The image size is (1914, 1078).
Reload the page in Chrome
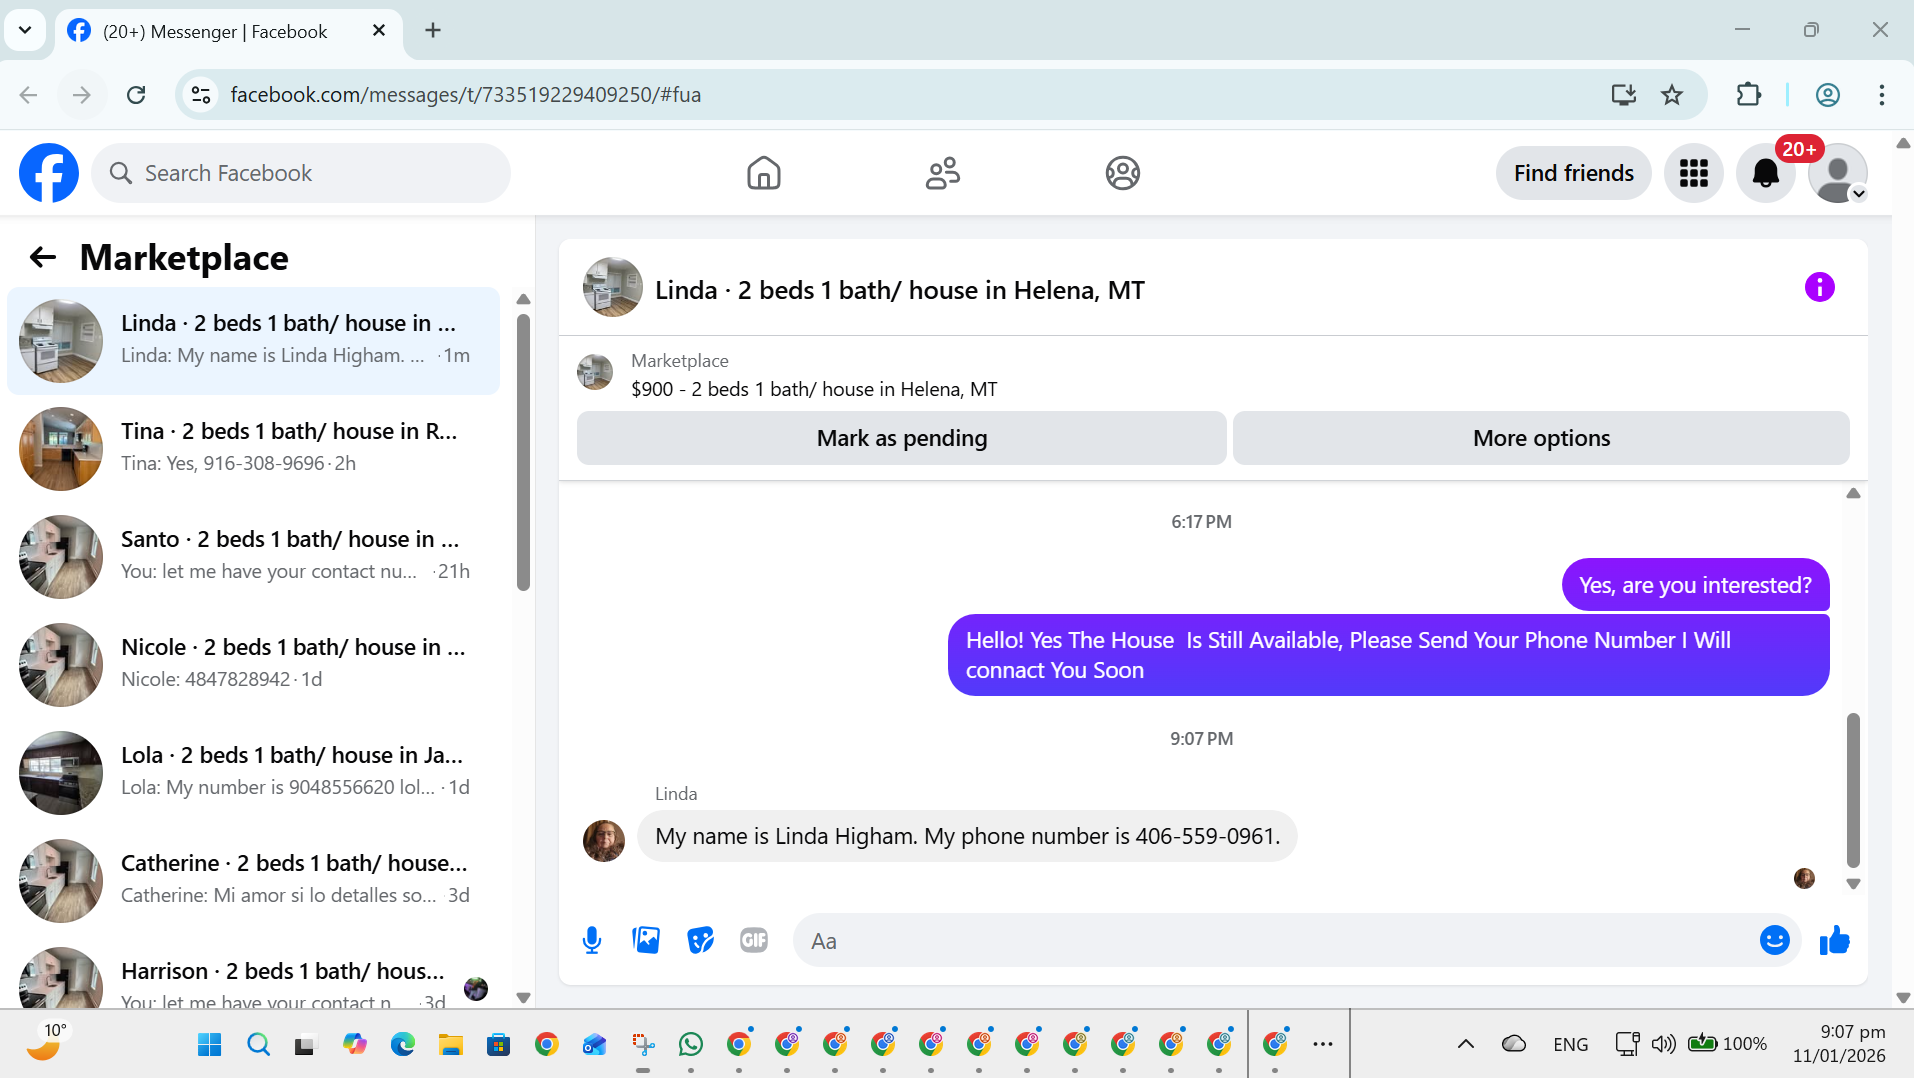tap(136, 95)
